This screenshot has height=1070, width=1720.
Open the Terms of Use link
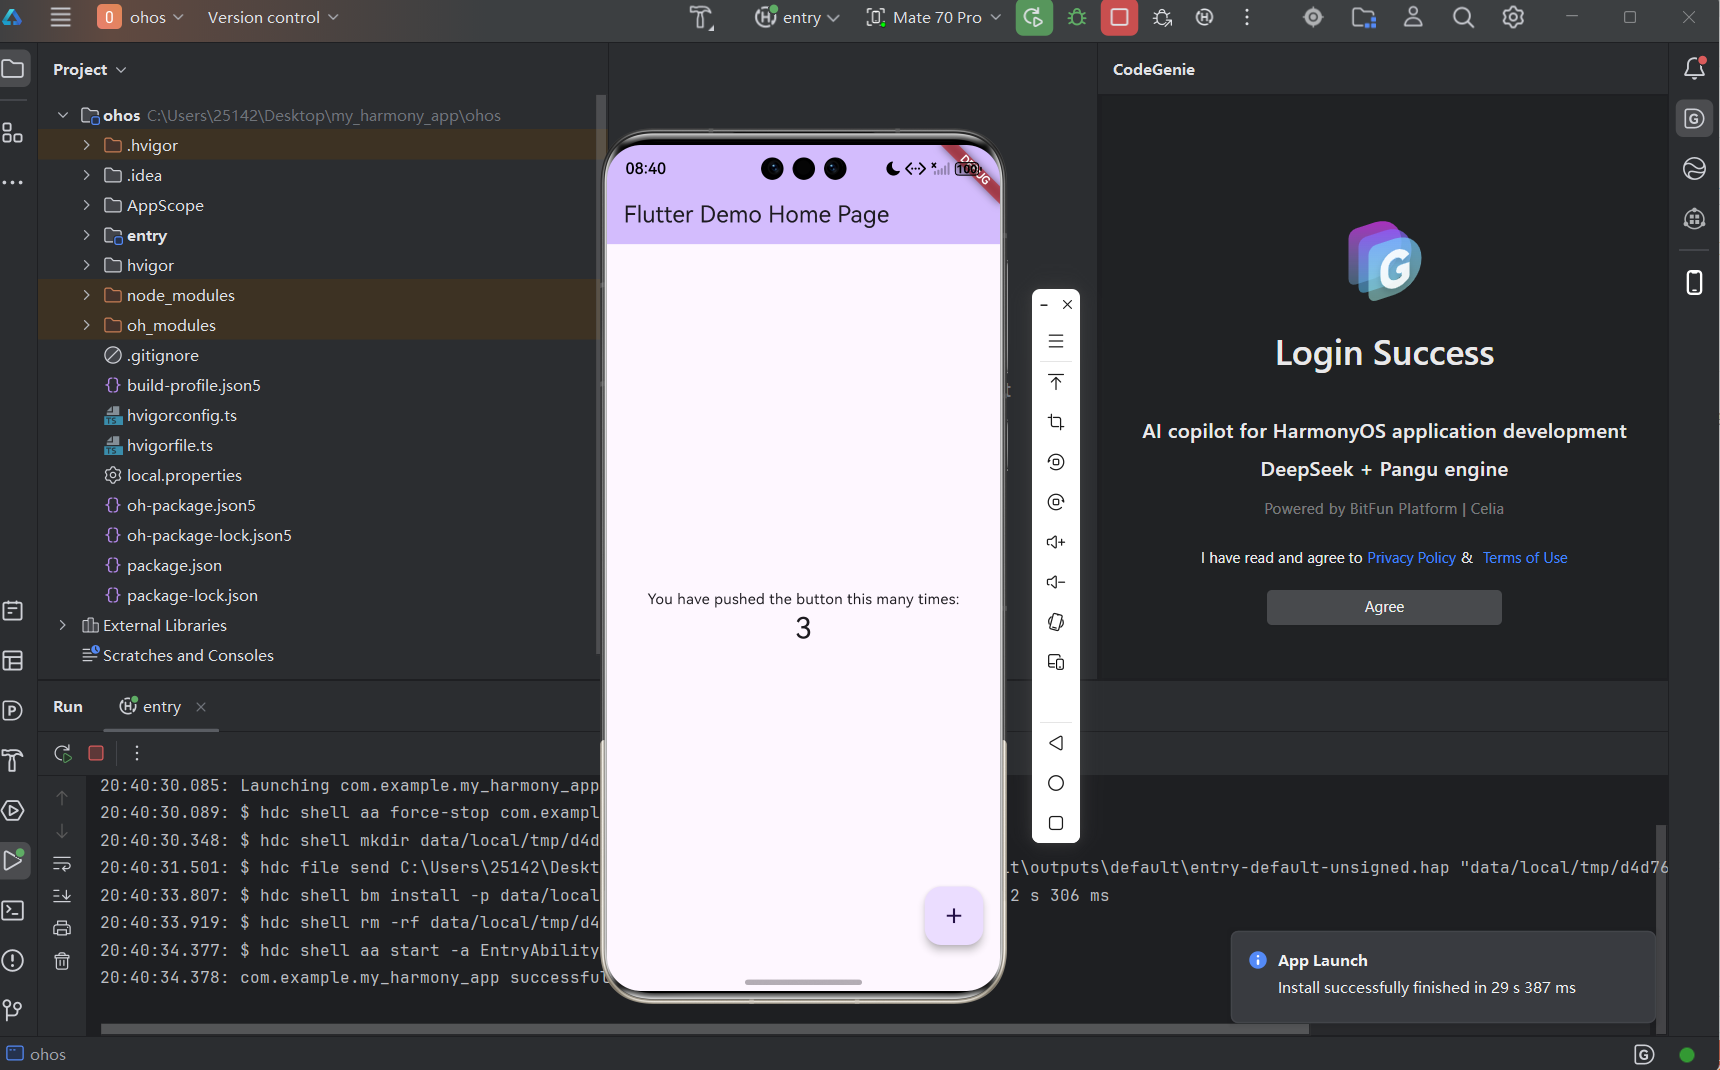pyautogui.click(x=1525, y=558)
